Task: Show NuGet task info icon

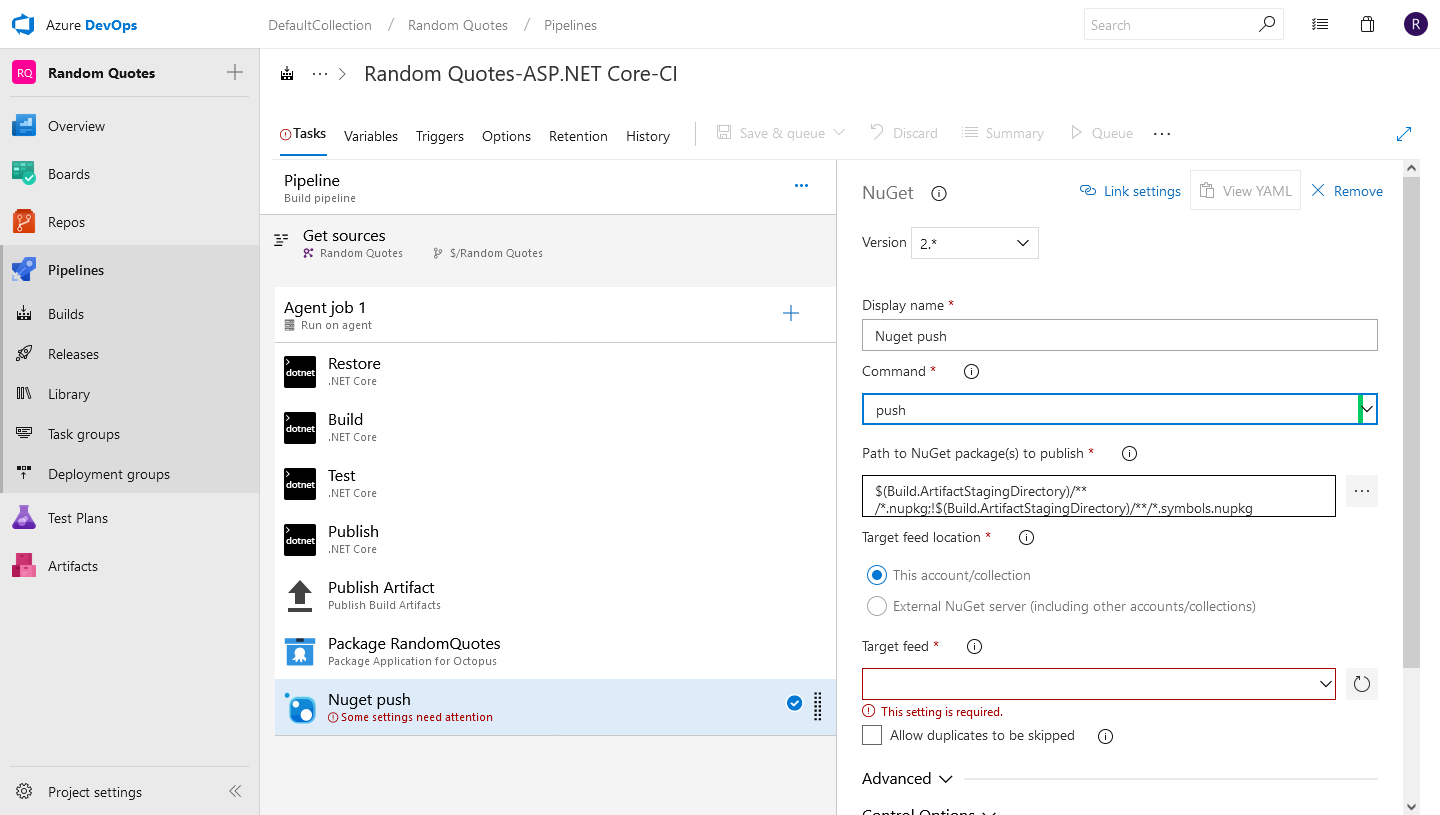Action: (x=939, y=194)
